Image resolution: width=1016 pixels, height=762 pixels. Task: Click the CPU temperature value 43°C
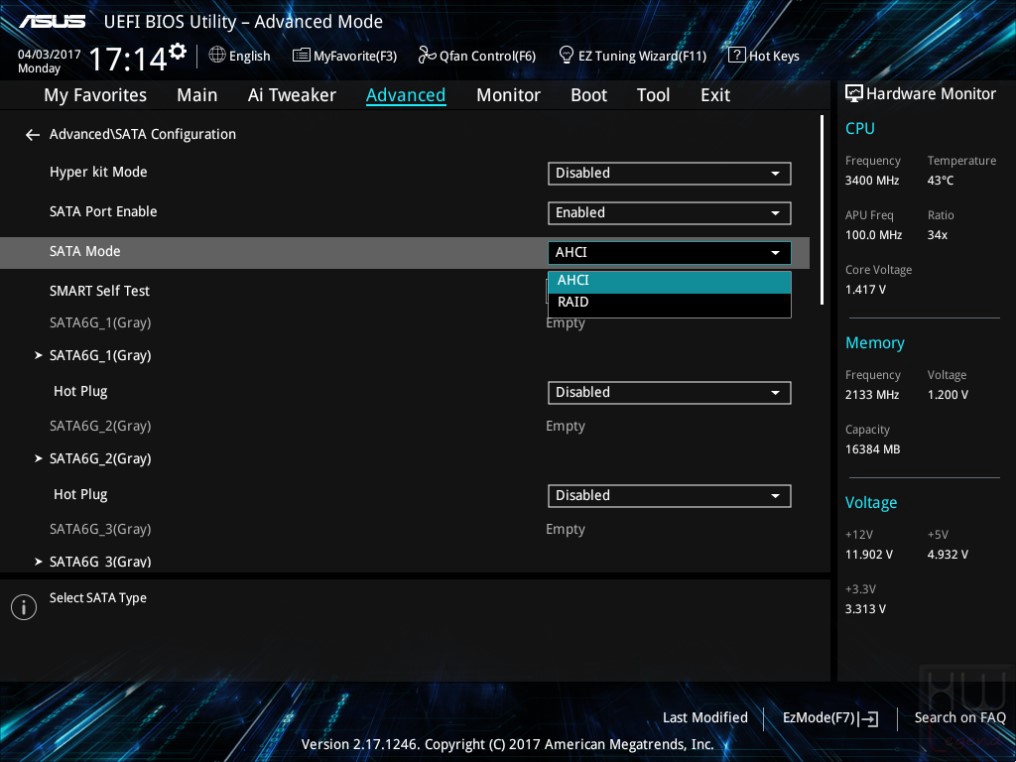pos(940,181)
